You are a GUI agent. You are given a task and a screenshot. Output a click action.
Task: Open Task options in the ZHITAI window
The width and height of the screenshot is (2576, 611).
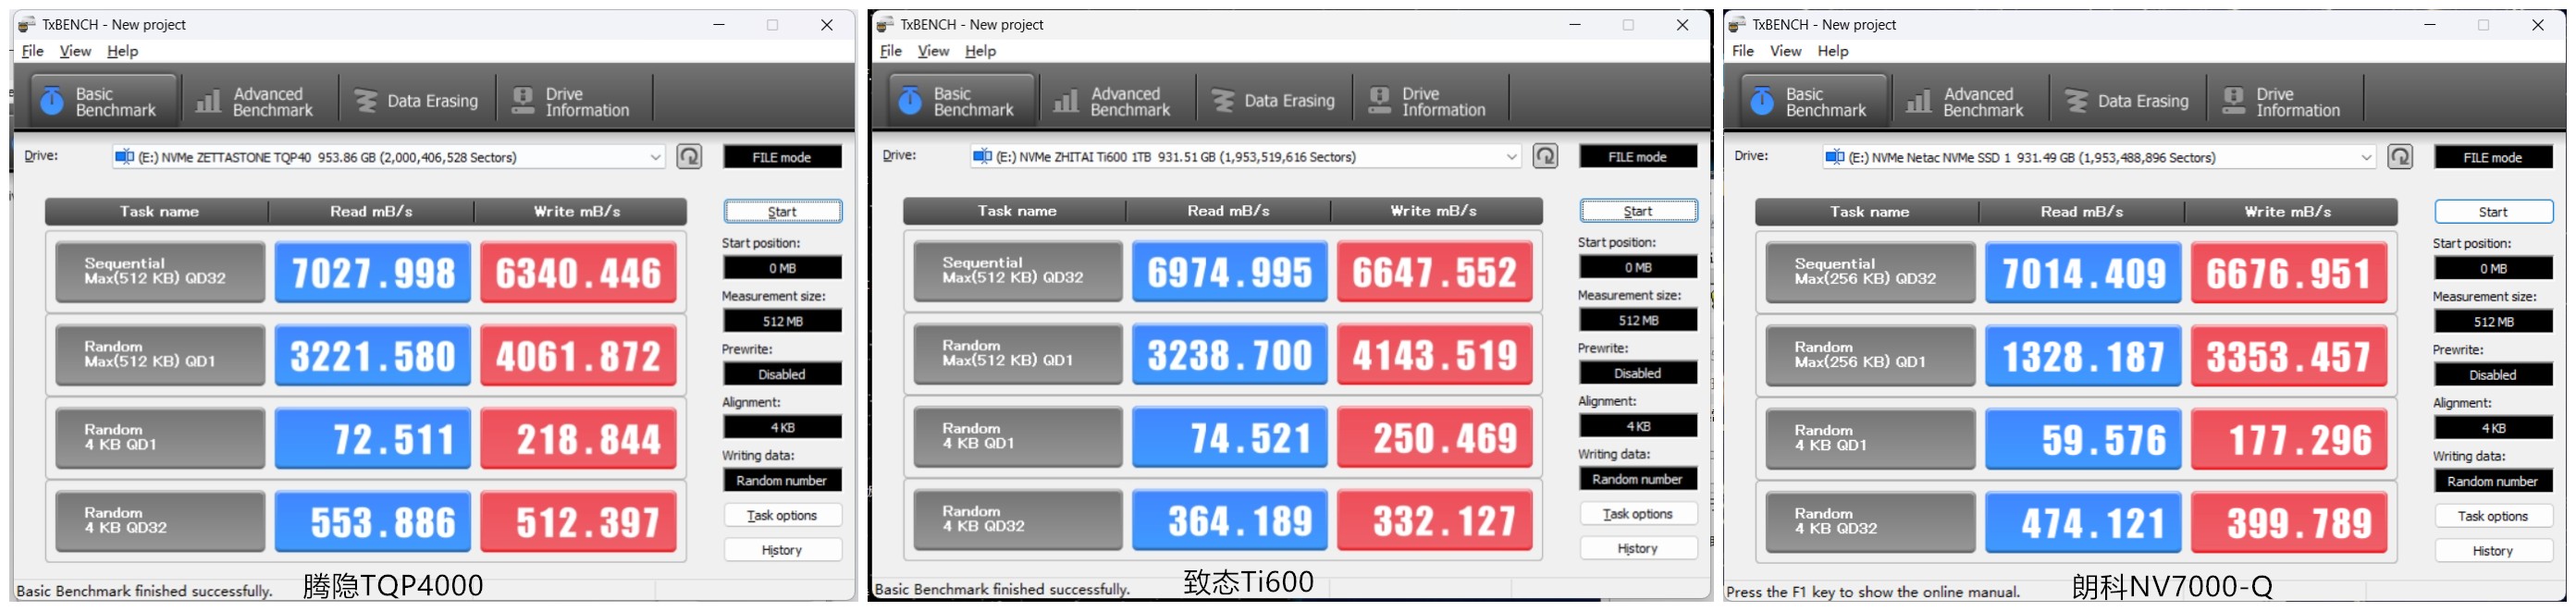point(1638,514)
